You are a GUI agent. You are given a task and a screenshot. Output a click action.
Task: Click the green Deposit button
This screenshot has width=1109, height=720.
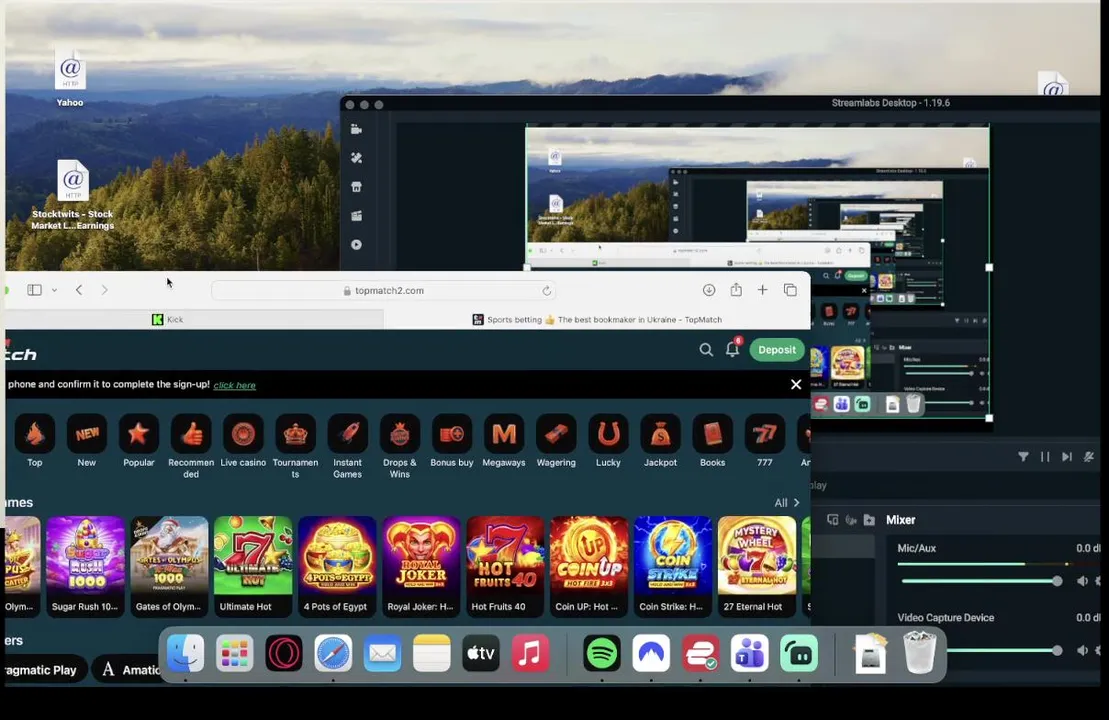(777, 349)
